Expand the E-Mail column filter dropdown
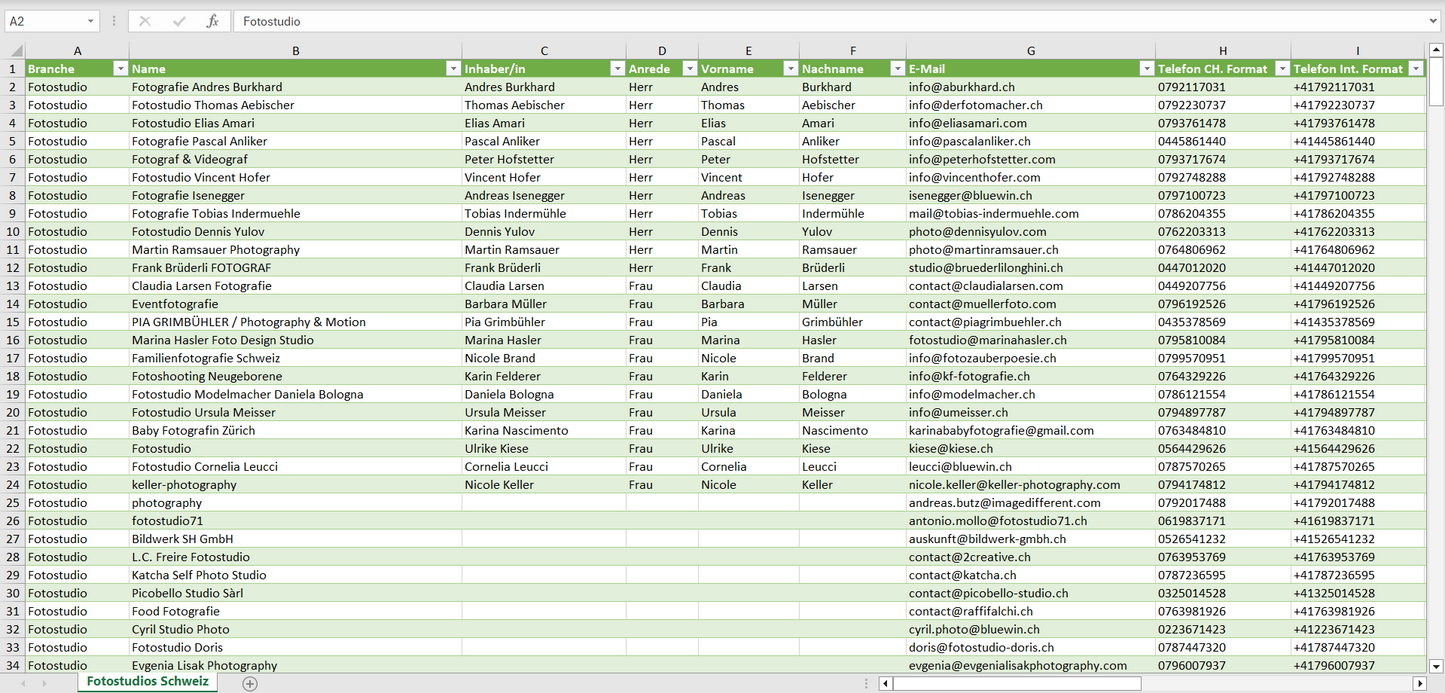 (x=1146, y=69)
